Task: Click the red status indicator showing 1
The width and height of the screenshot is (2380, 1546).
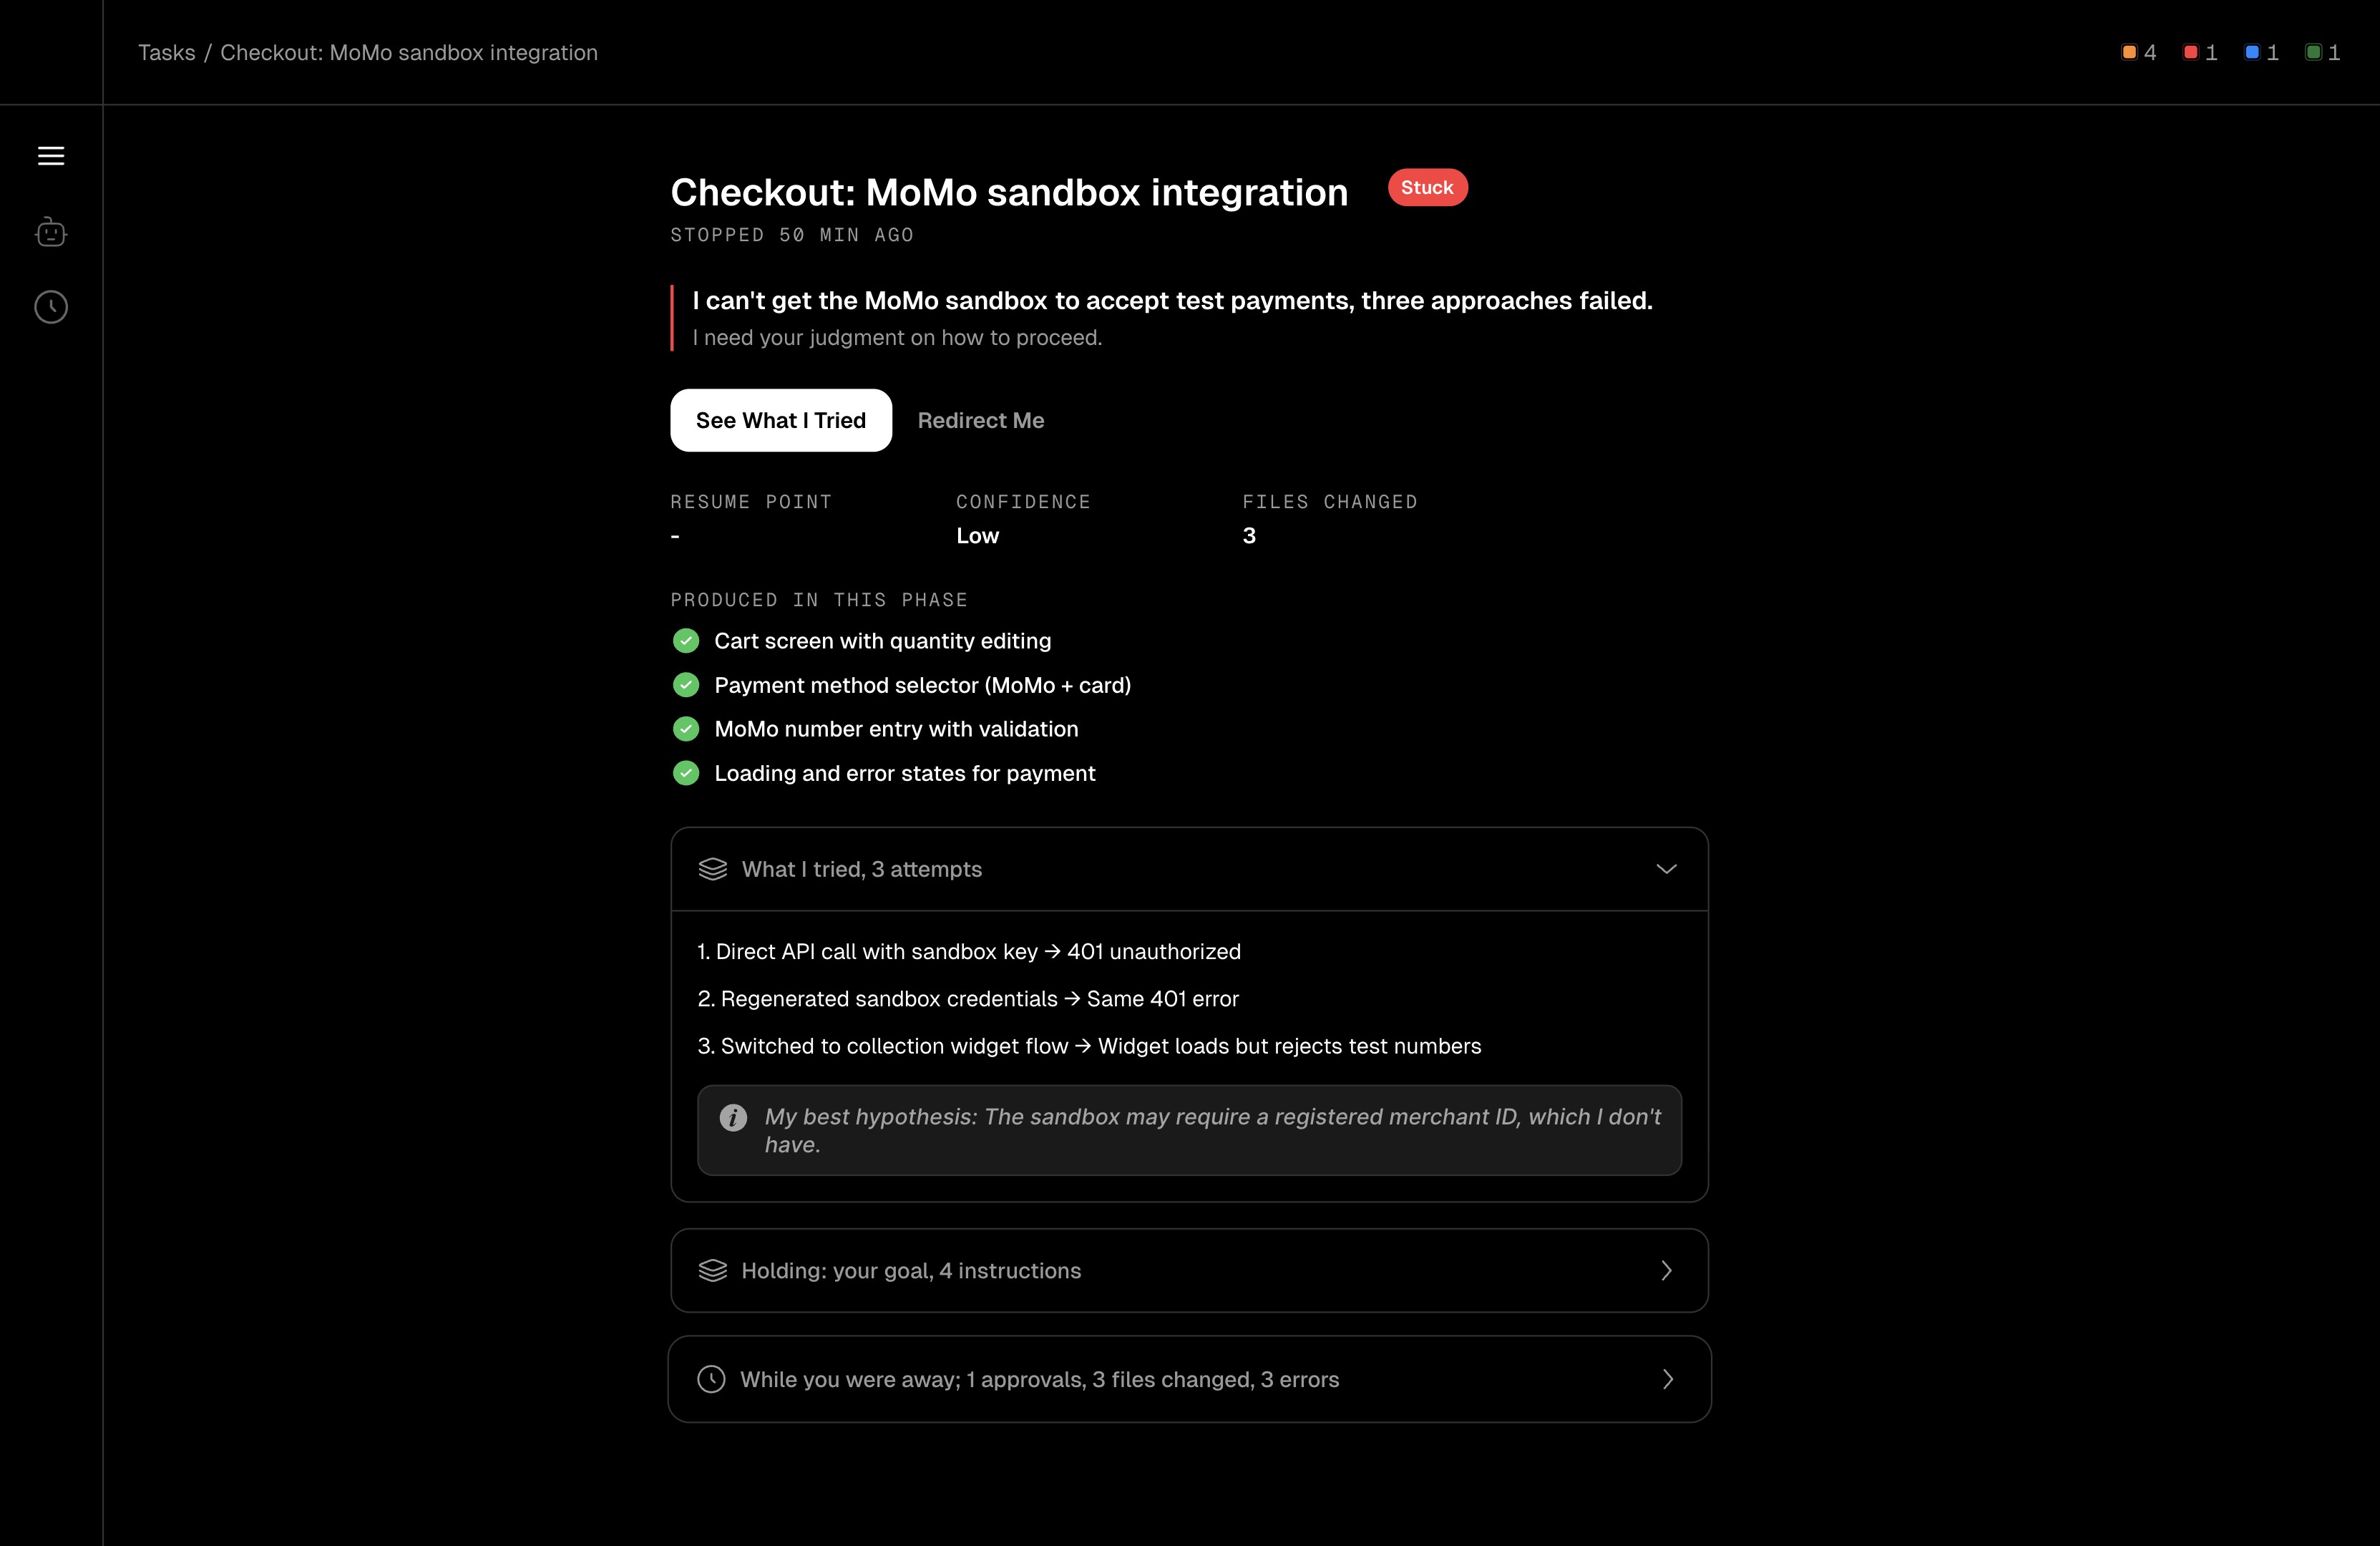Action: (x=2200, y=53)
